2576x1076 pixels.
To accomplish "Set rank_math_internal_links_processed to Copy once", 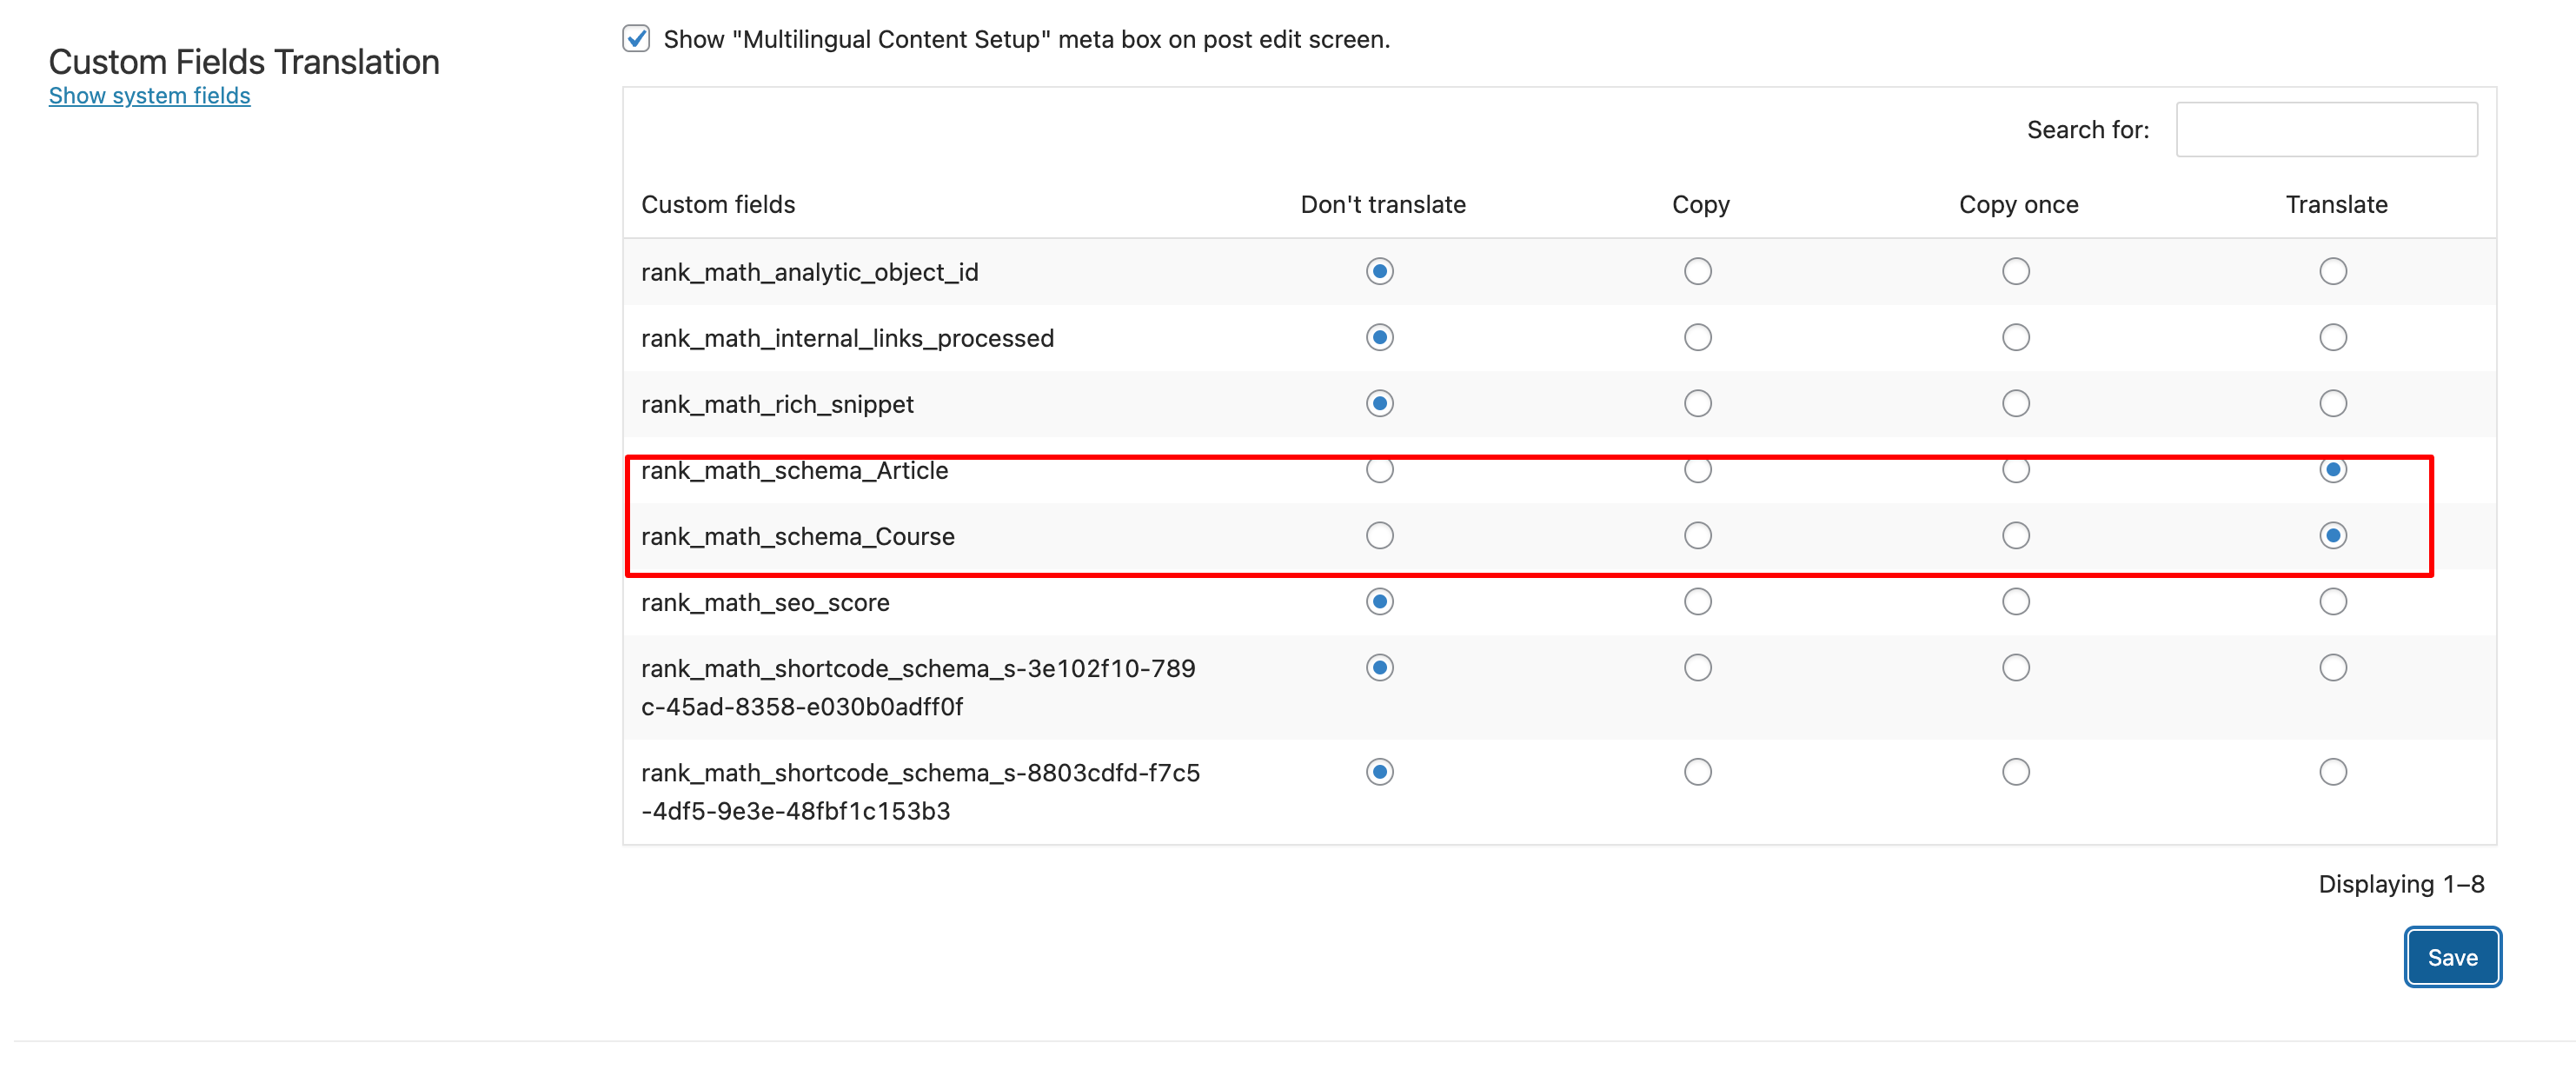I will click(x=2015, y=337).
